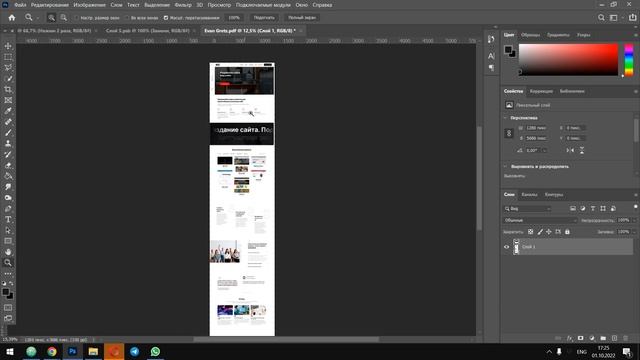Image resolution: width=640 pixels, height=360 pixels.
Task: Select the Hand tool
Action: pos(8,252)
